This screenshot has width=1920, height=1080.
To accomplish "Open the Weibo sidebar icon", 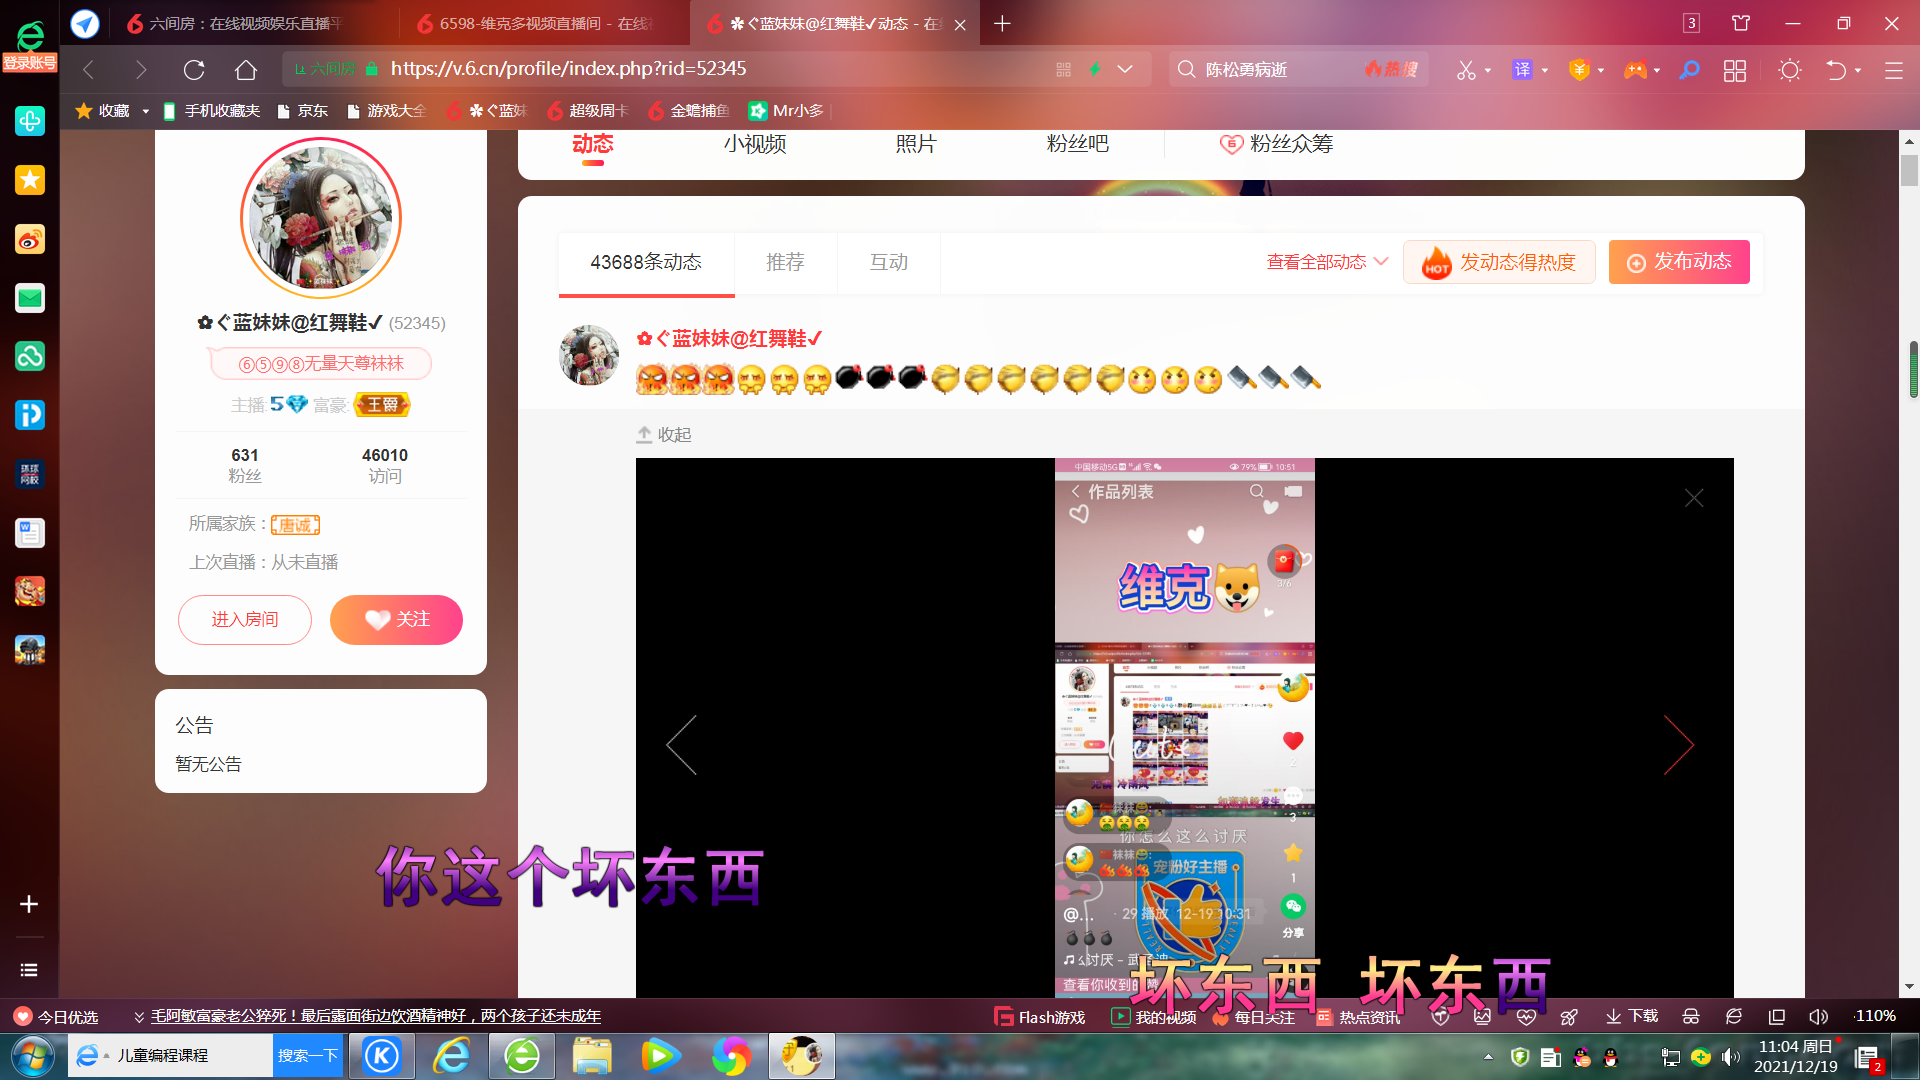I will coord(30,239).
